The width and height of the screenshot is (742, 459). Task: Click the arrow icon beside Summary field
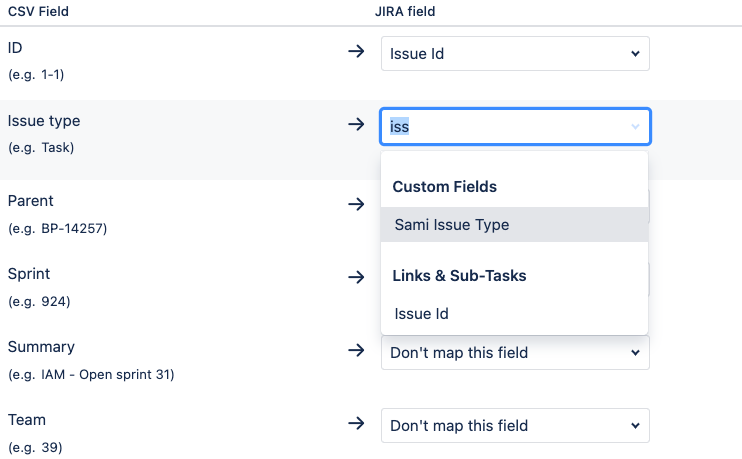pos(356,350)
